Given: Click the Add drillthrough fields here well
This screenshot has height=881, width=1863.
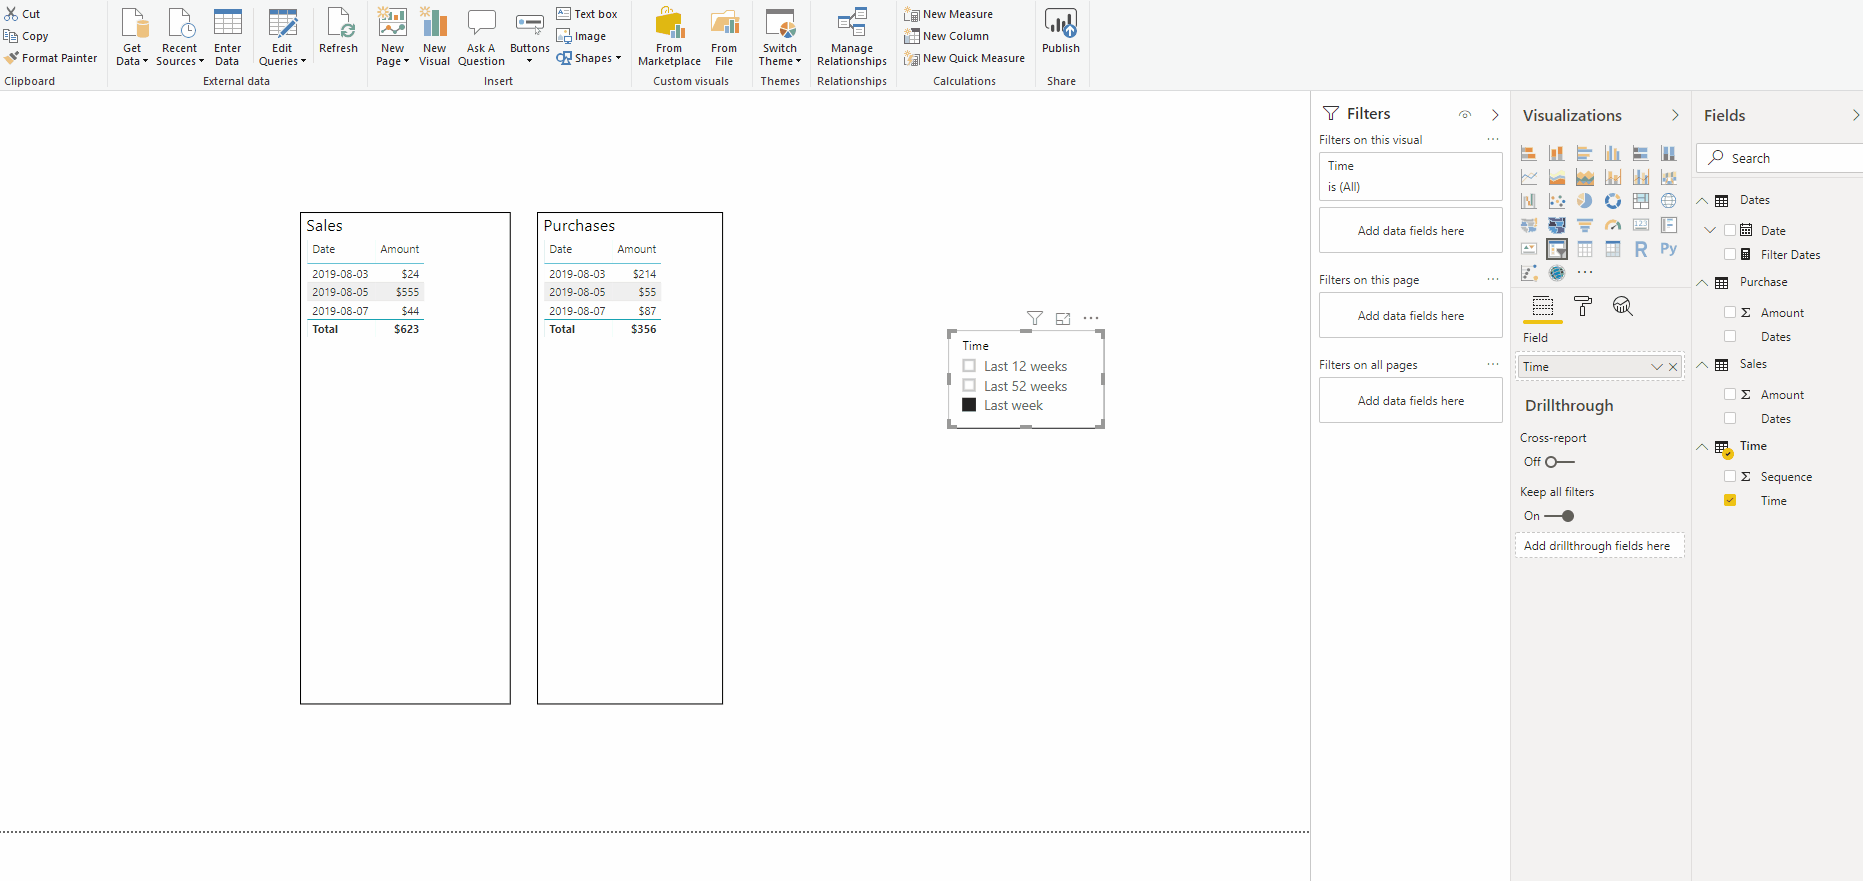Looking at the screenshot, I should click(1600, 546).
